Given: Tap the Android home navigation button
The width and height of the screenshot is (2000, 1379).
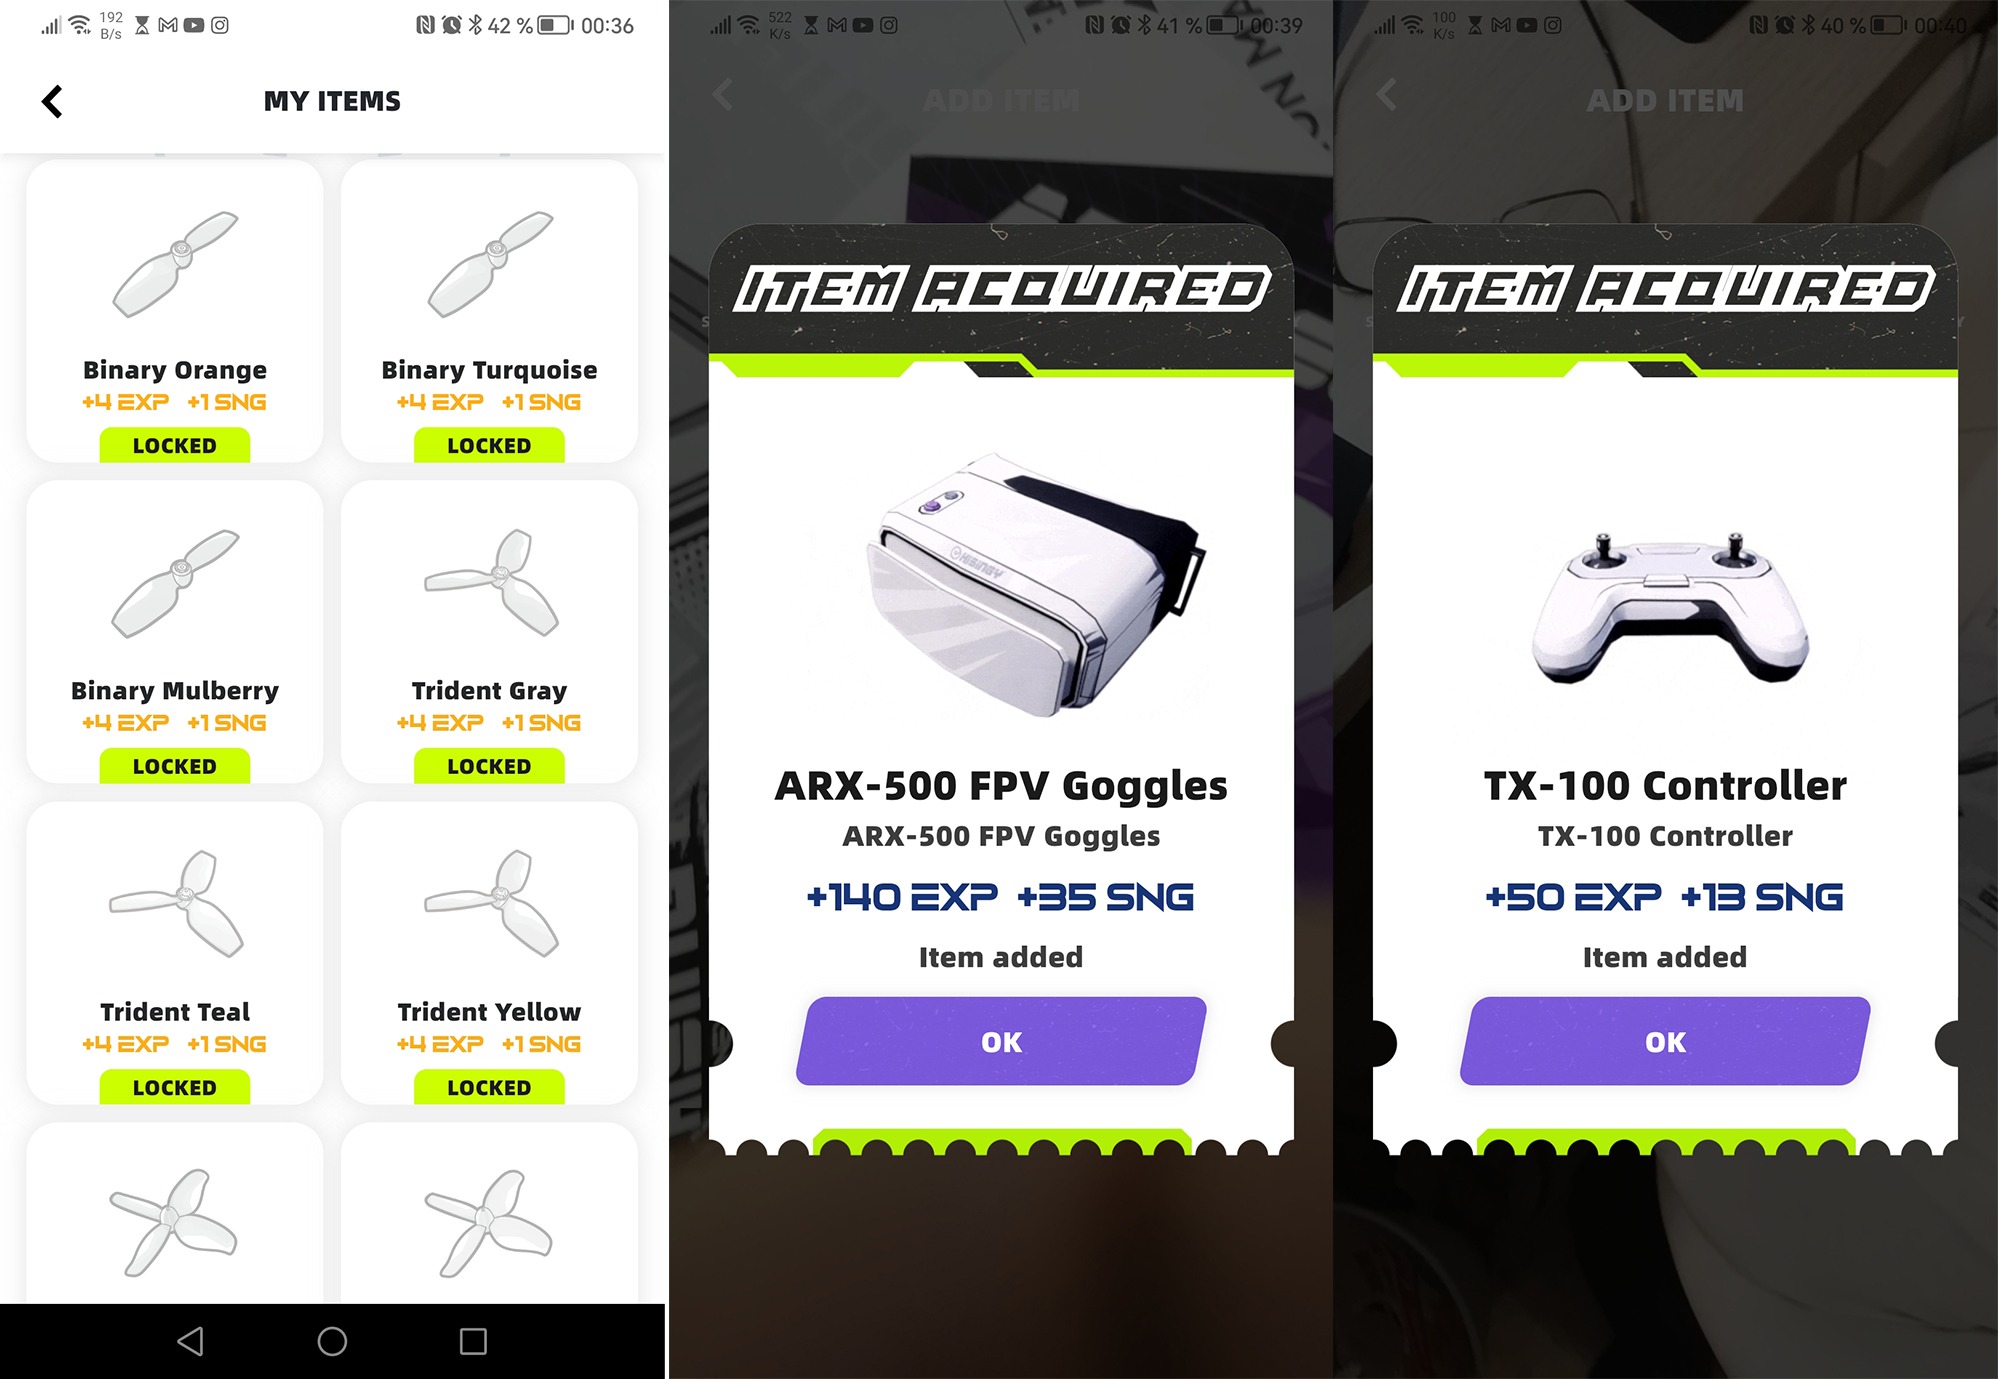Looking at the screenshot, I should coord(332,1341).
